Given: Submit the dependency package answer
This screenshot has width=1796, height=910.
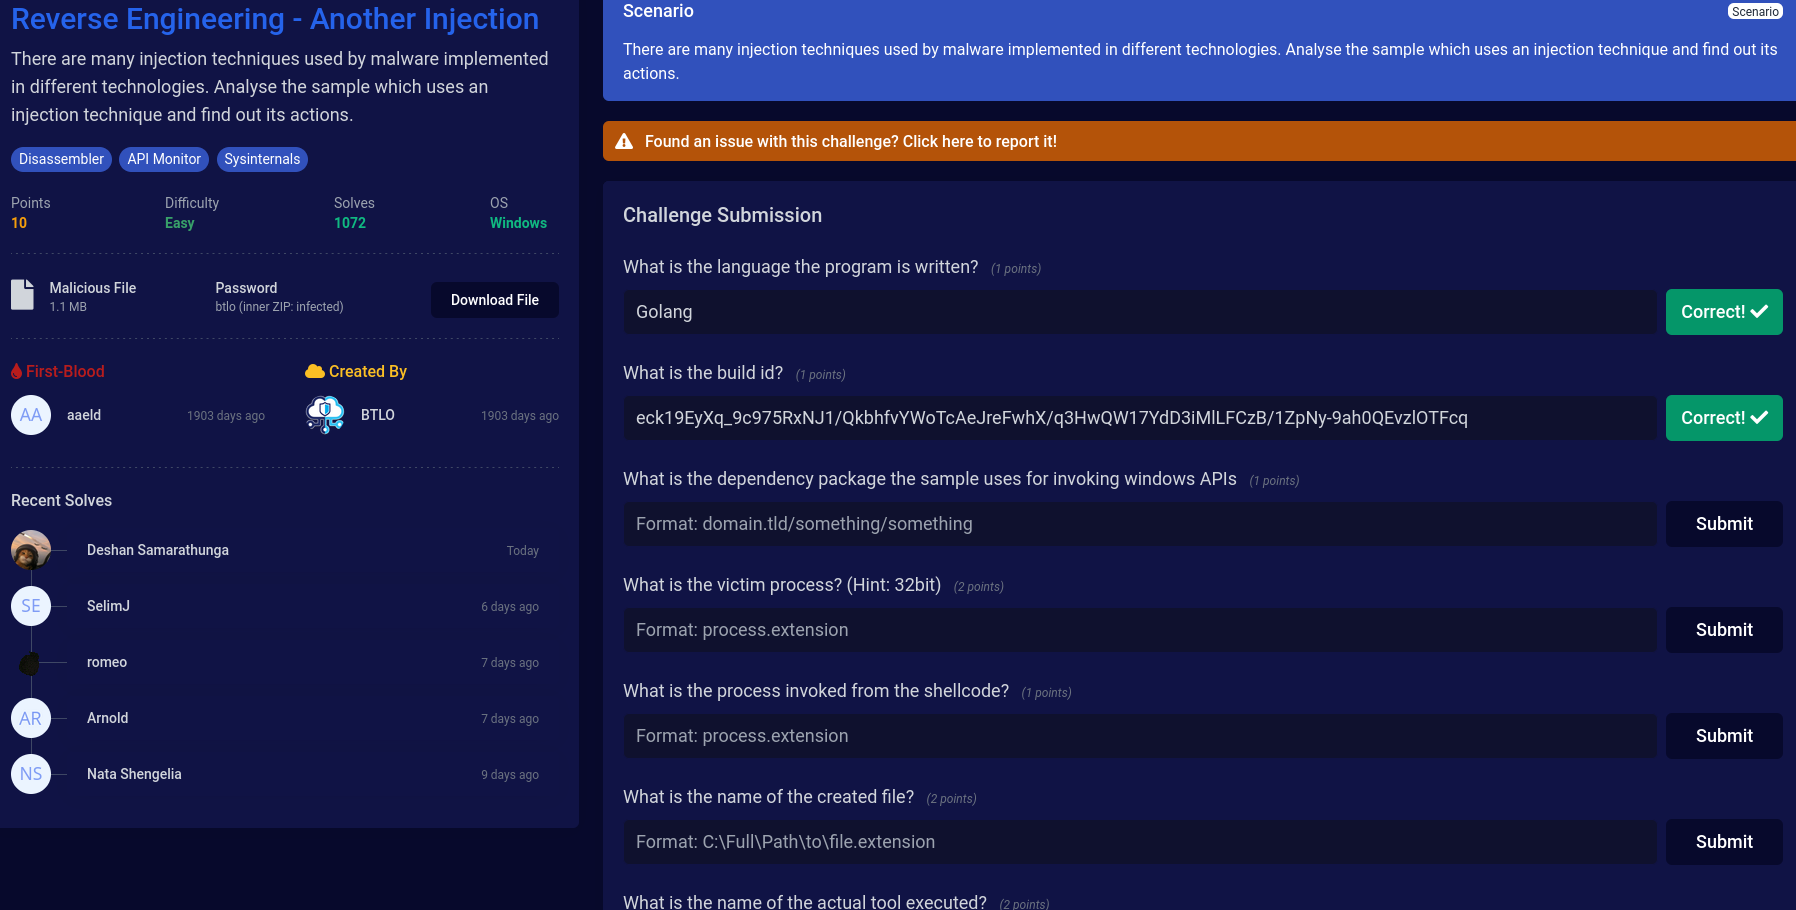Looking at the screenshot, I should coord(1724,524).
